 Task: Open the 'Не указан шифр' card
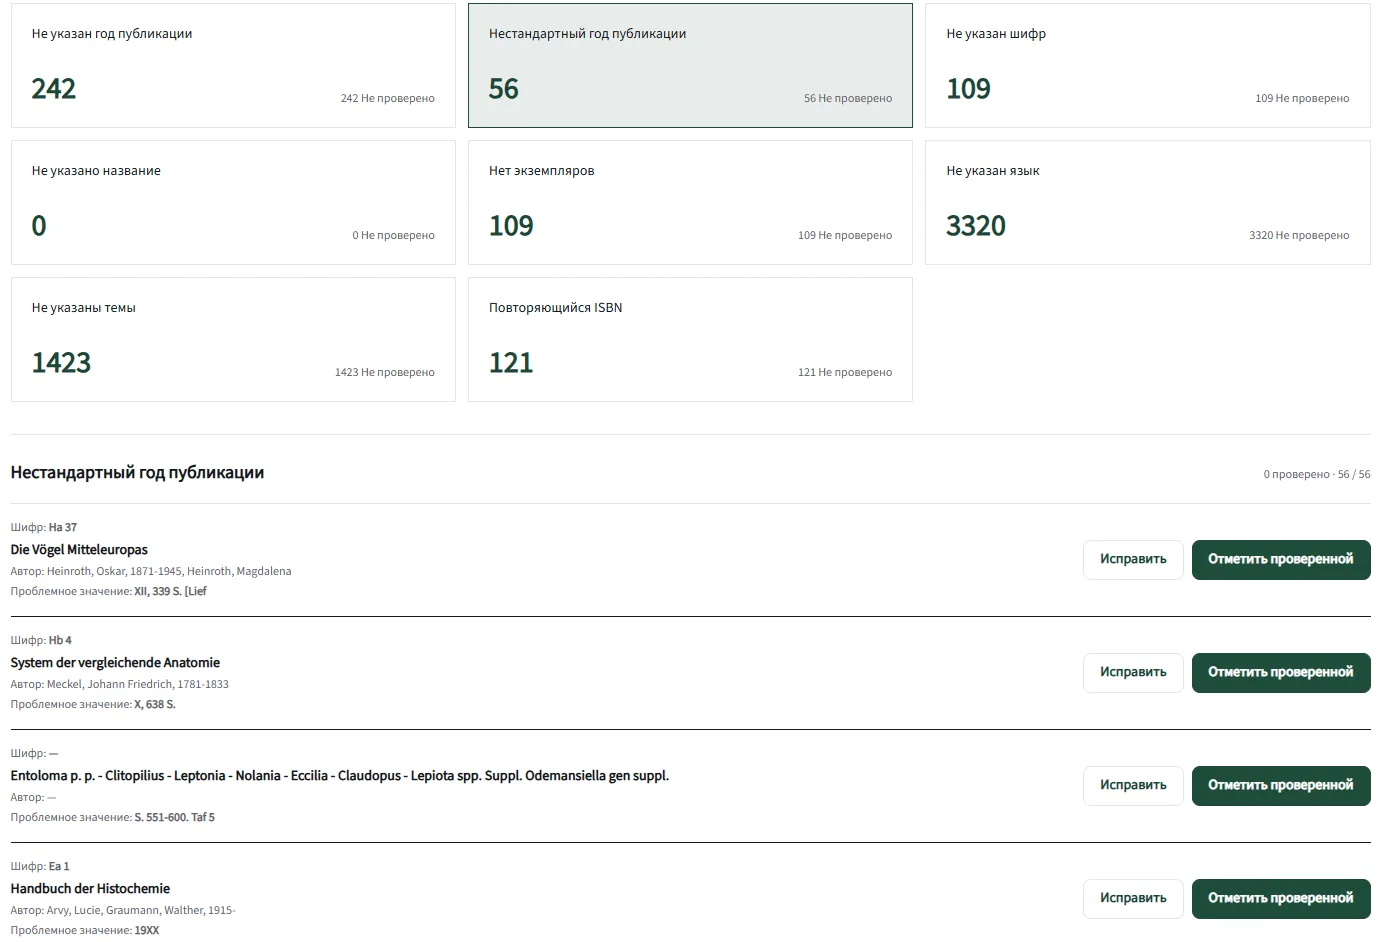pos(1148,65)
